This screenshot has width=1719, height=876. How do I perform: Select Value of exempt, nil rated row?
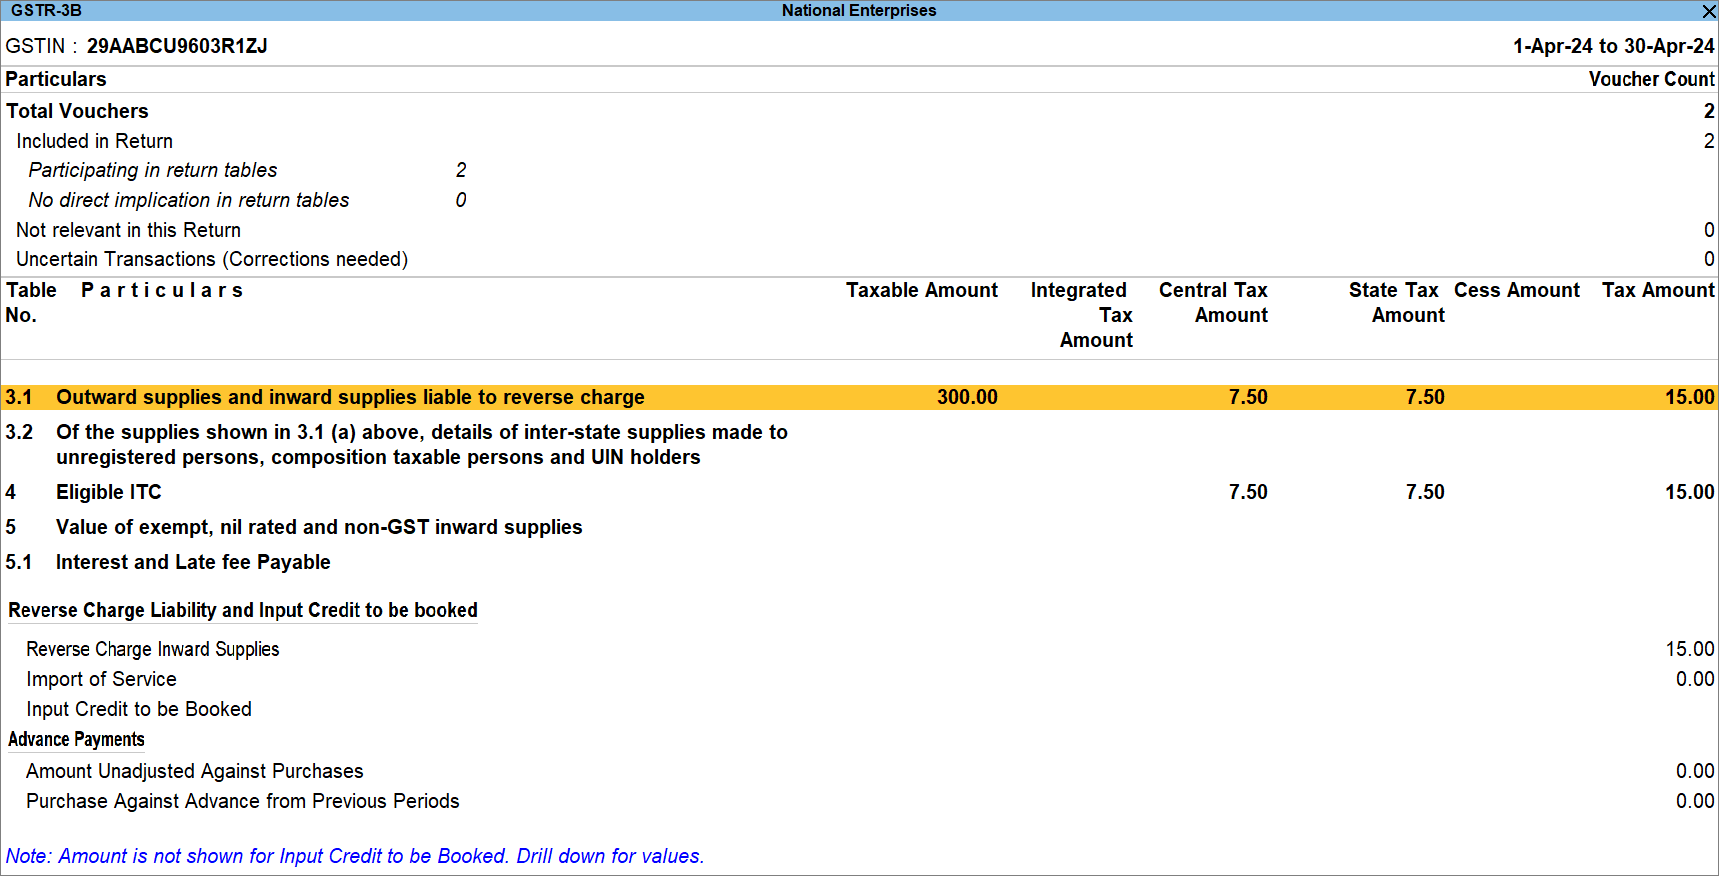coord(319,527)
